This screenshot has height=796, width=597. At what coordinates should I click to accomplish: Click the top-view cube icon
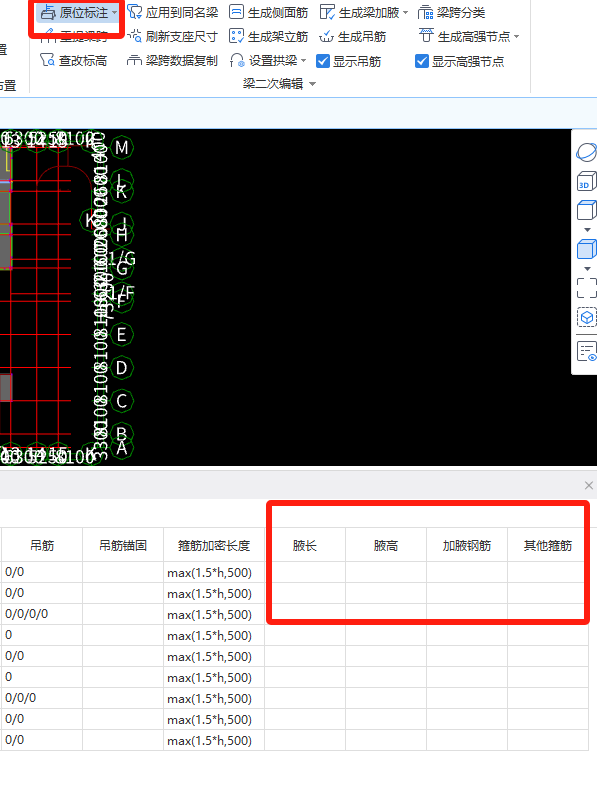586,210
